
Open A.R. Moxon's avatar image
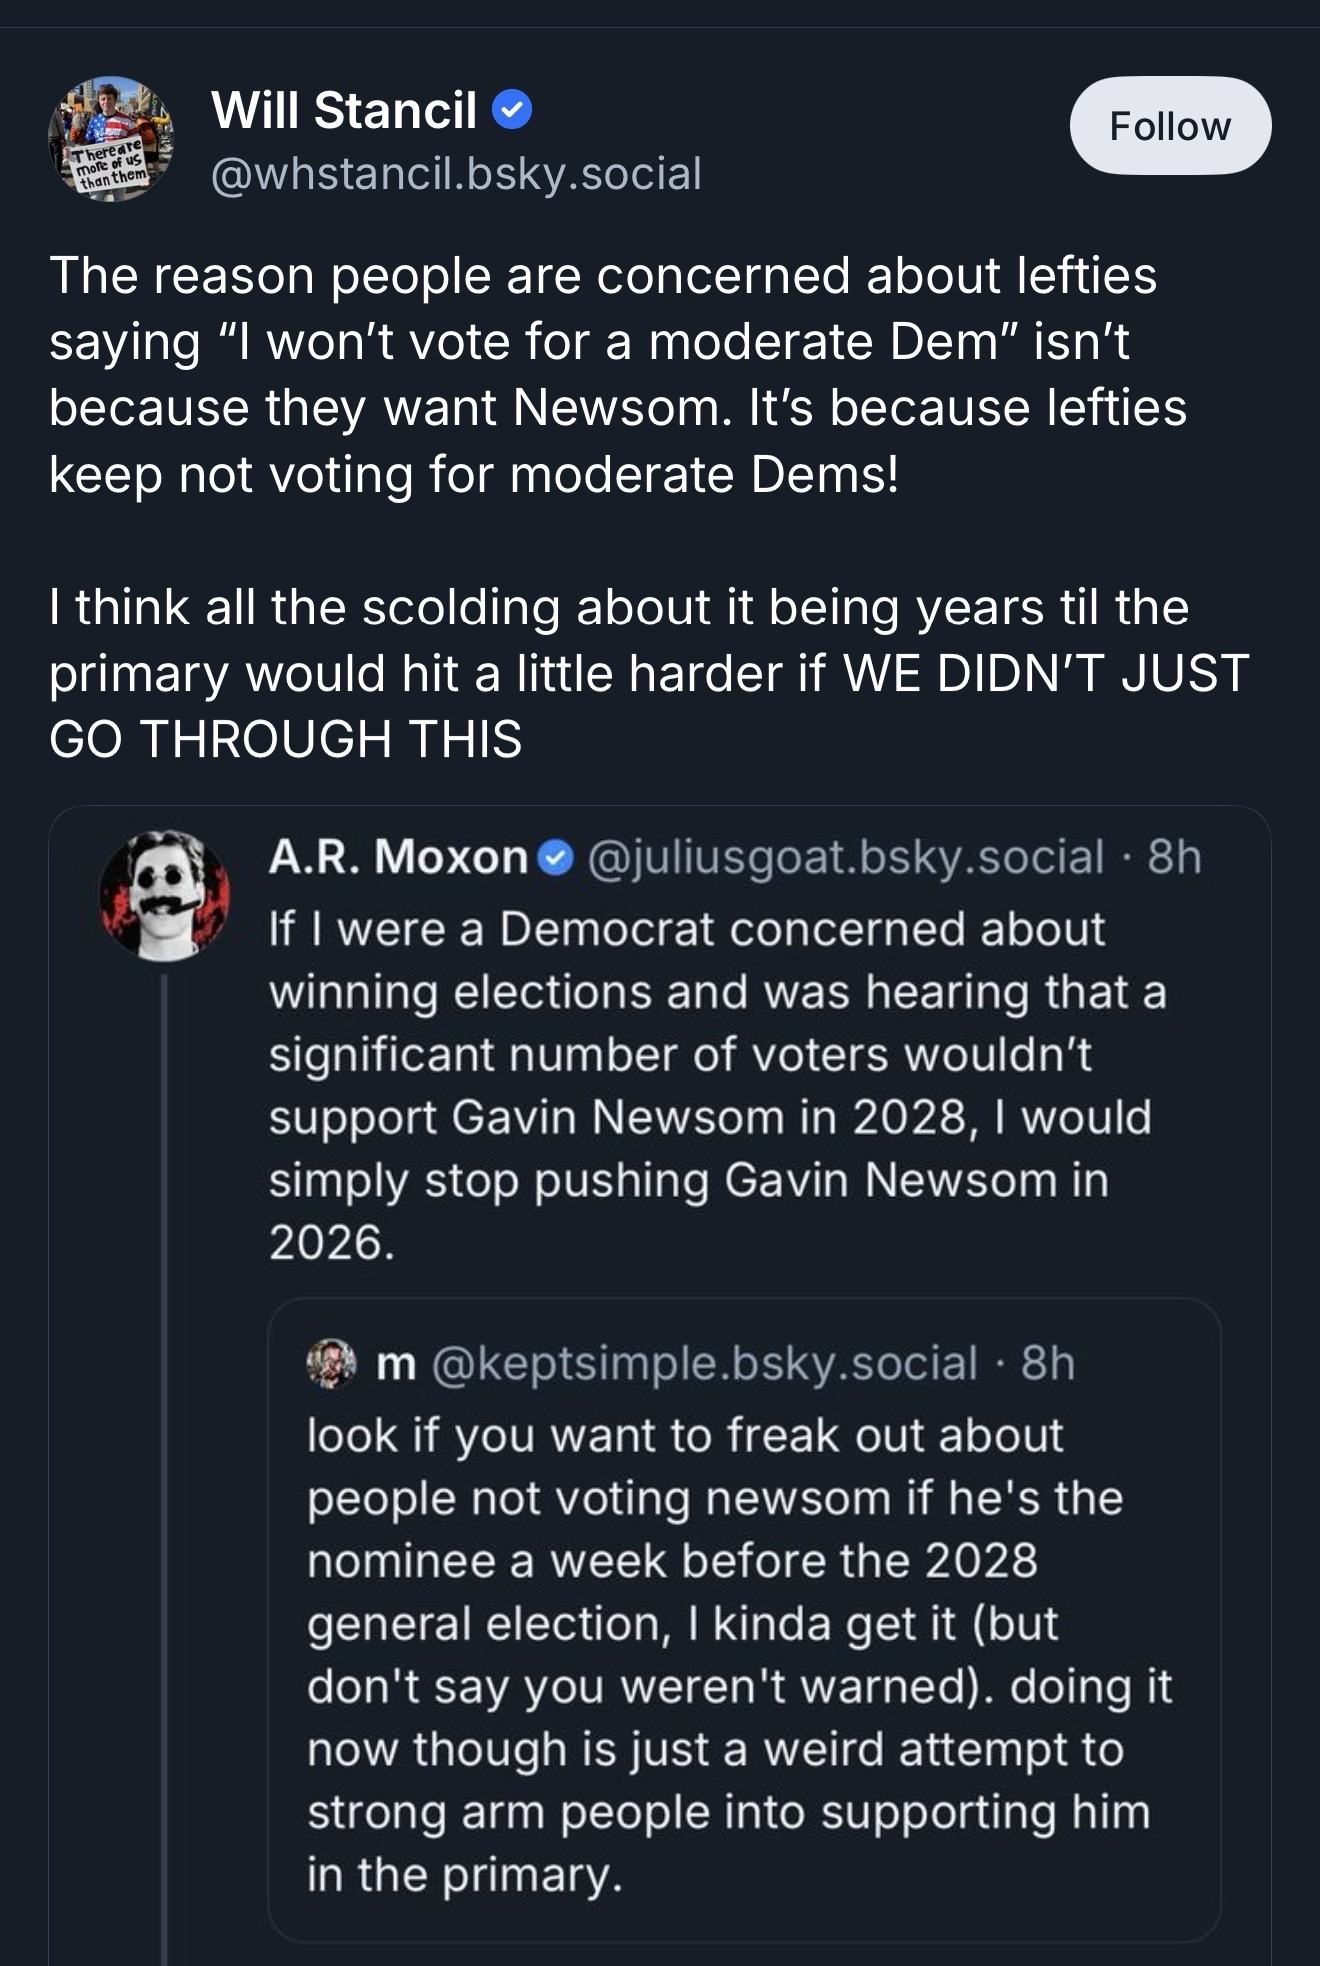coord(165,896)
